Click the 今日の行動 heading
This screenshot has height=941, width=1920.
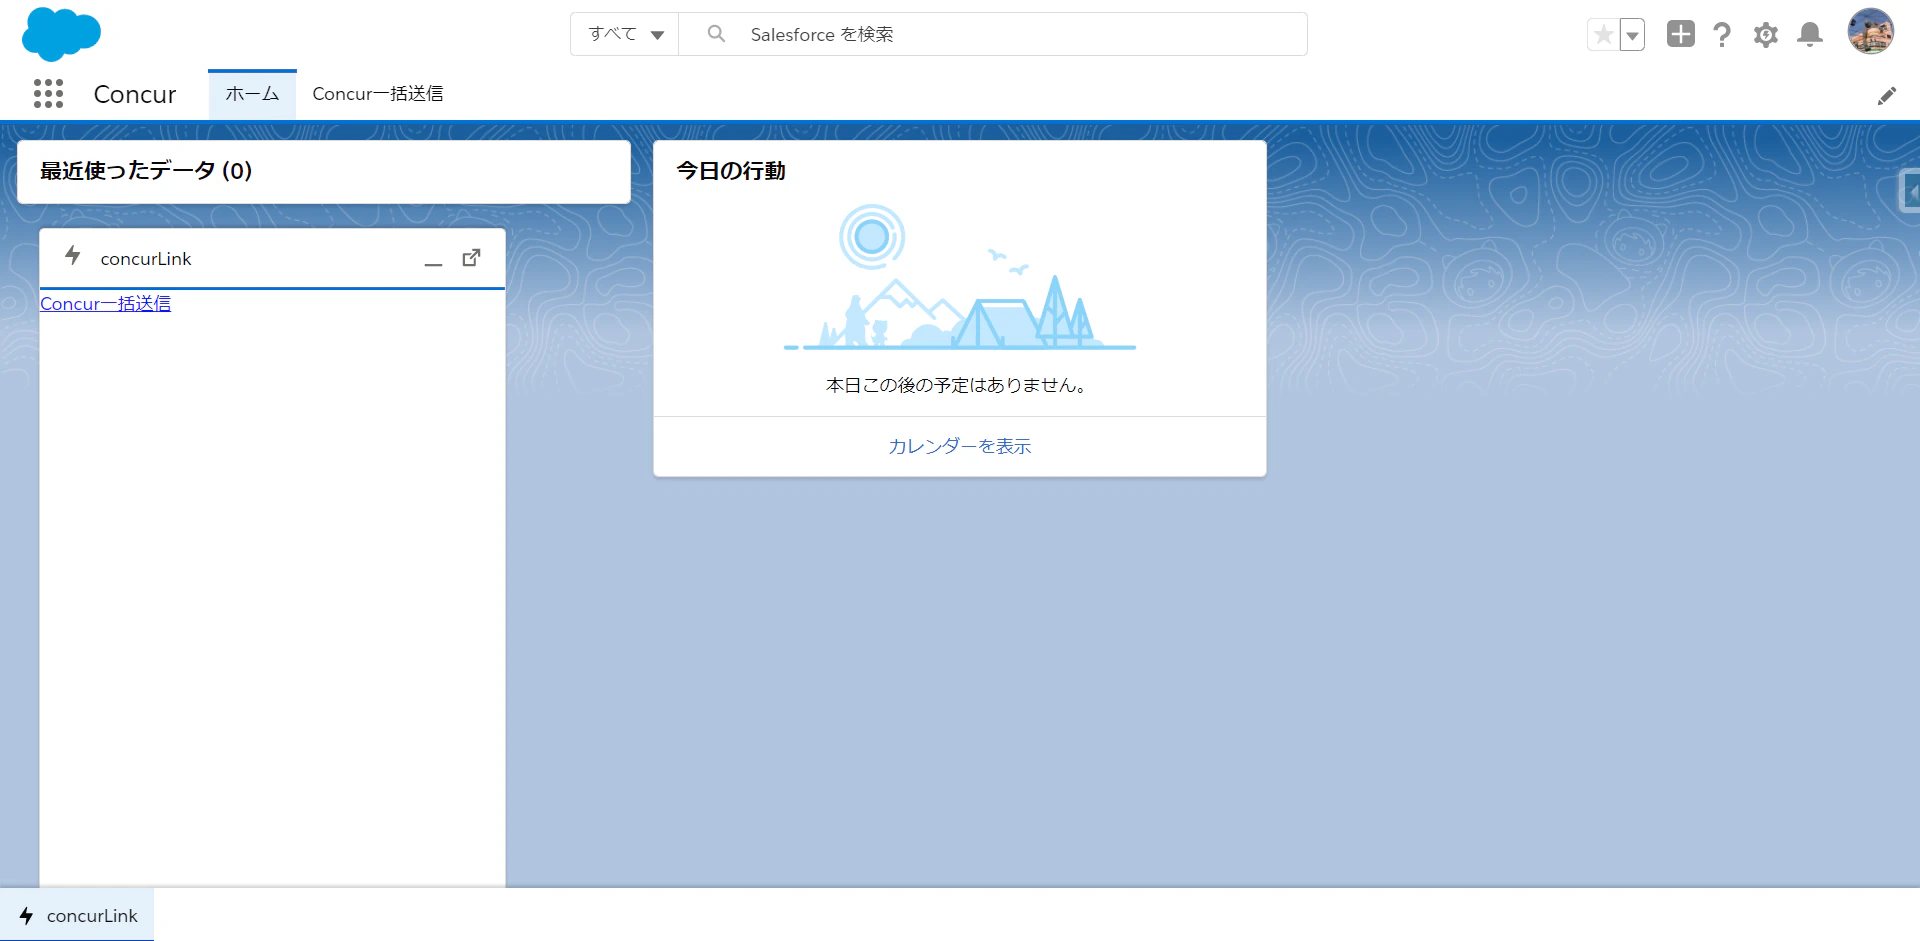[731, 171]
